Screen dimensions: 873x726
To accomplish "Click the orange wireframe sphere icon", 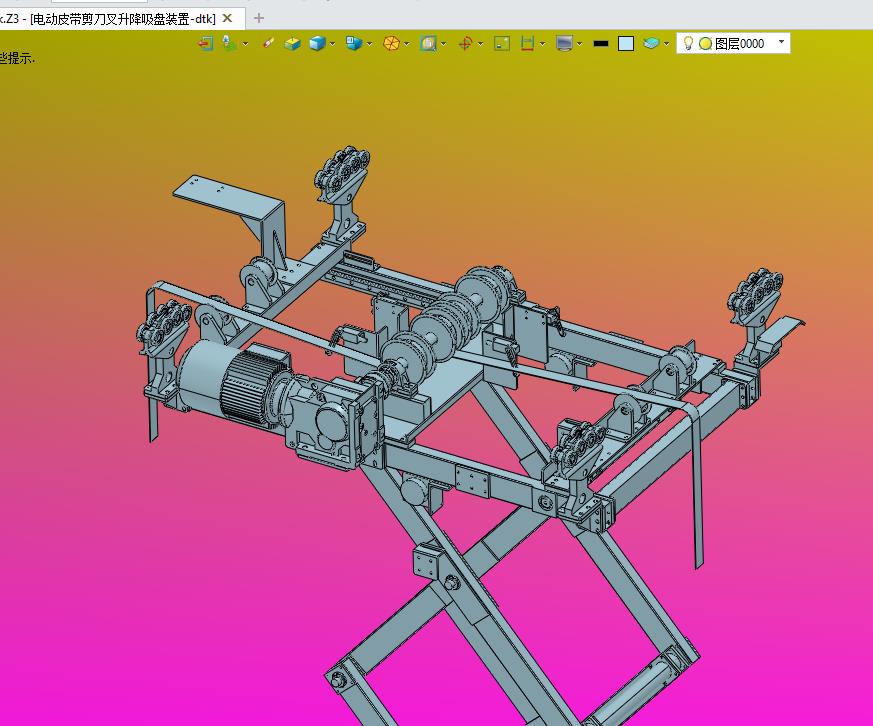I will pyautogui.click(x=391, y=43).
